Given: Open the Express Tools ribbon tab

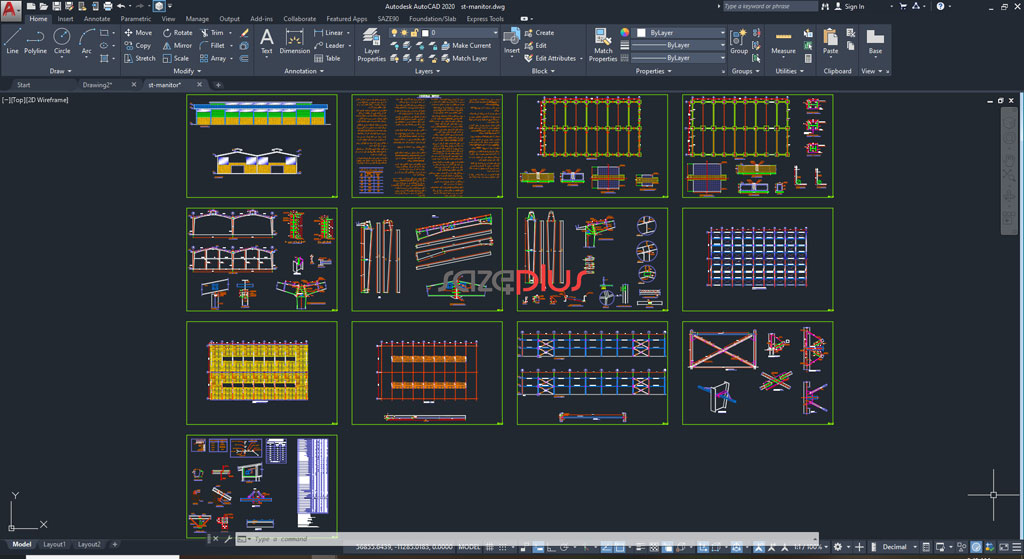Looking at the screenshot, I should [x=485, y=19].
